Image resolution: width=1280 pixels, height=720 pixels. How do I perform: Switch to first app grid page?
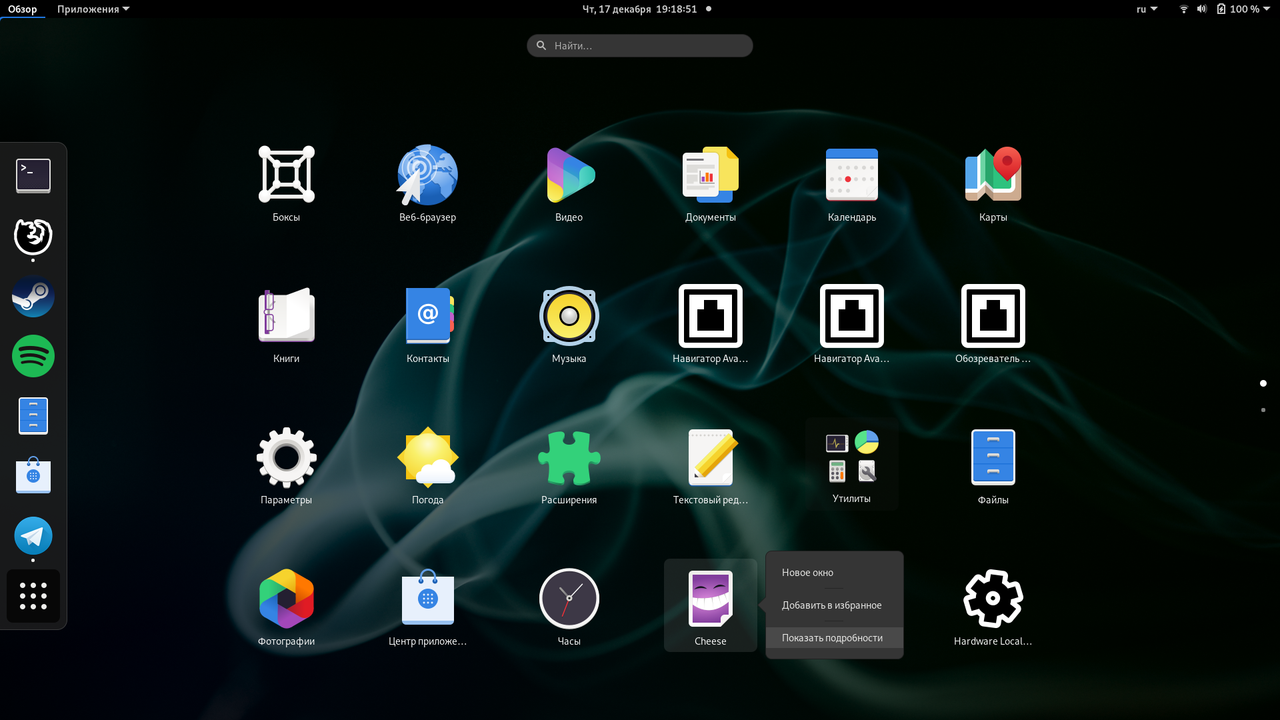[x=1263, y=383]
